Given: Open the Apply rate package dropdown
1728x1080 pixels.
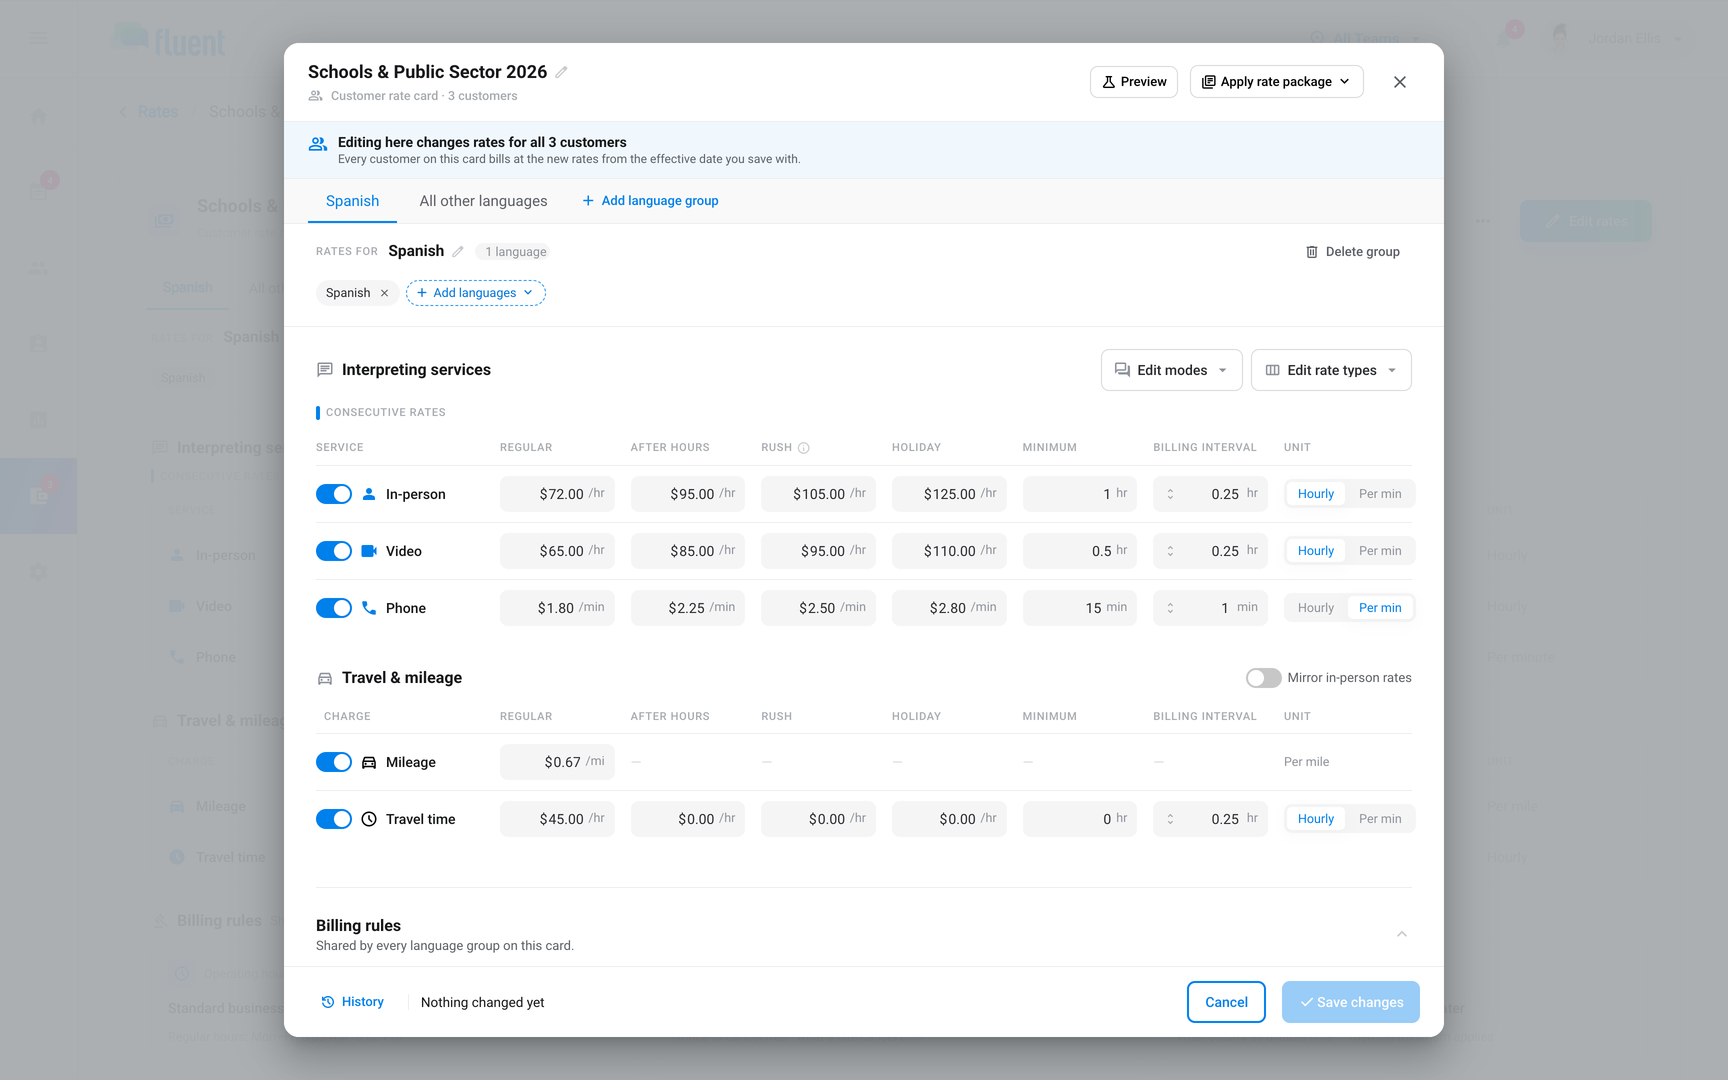Looking at the screenshot, I should point(1277,82).
